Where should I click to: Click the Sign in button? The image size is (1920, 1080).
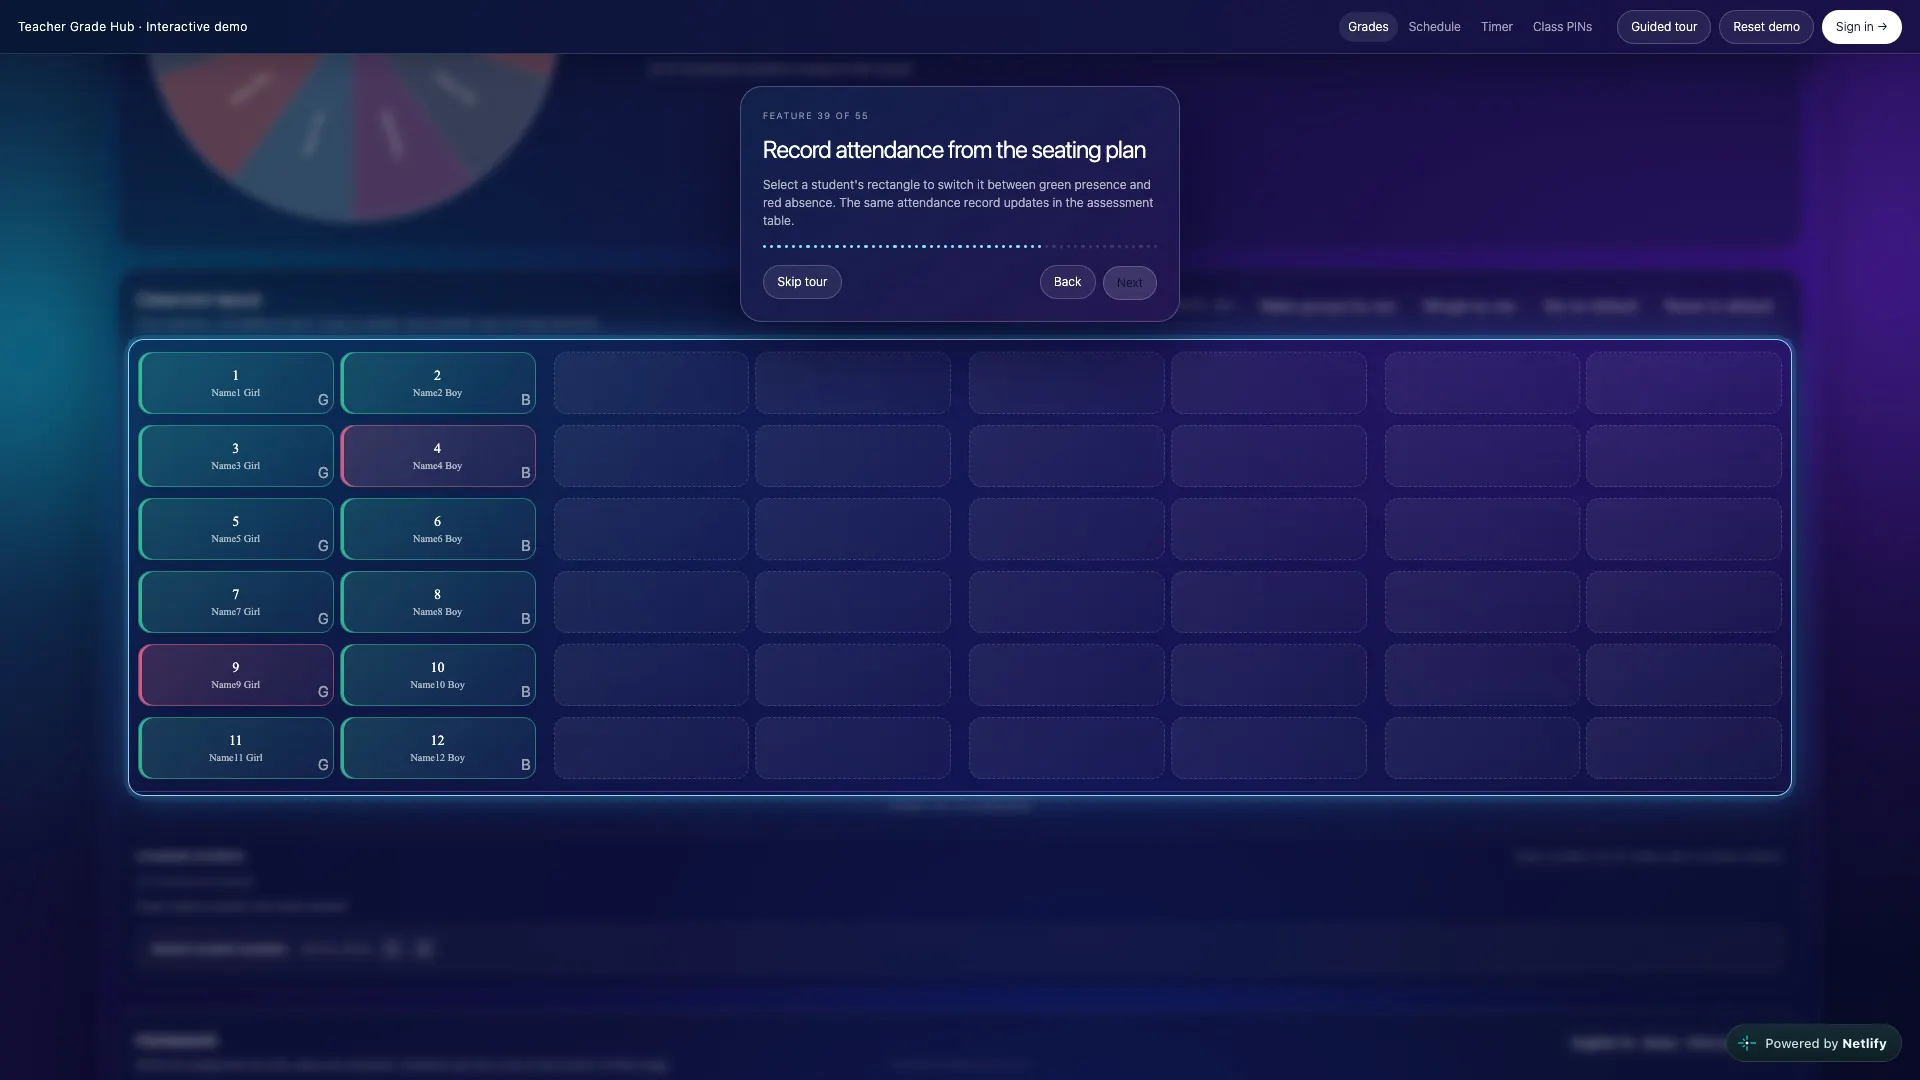(1861, 27)
